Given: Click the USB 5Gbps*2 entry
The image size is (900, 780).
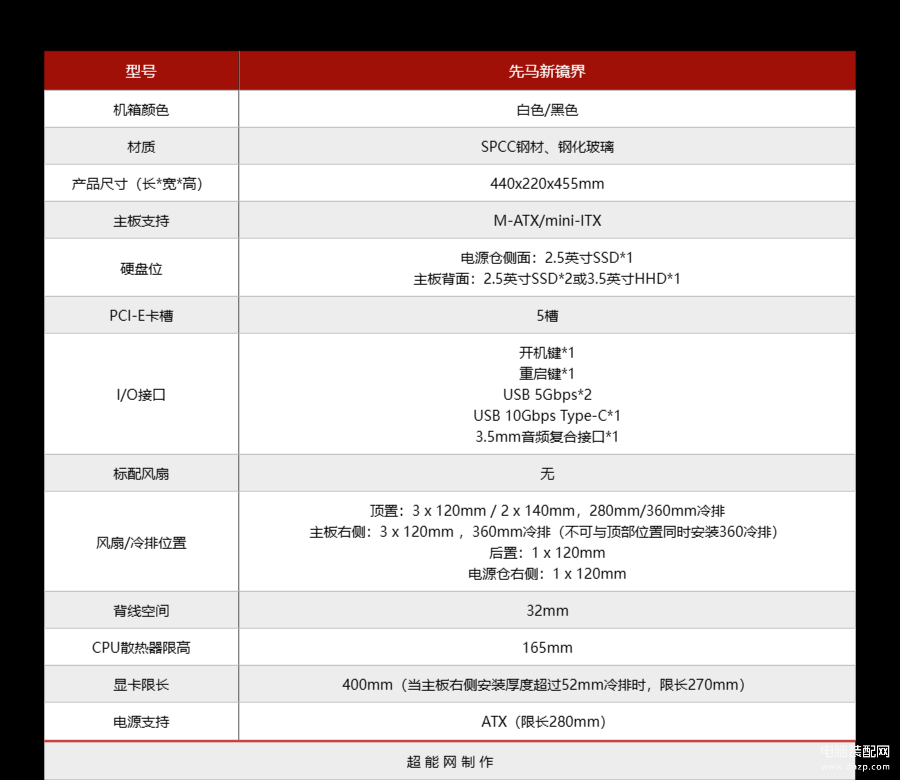Looking at the screenshot, I should pyautogui.click(x=547, y=395).
